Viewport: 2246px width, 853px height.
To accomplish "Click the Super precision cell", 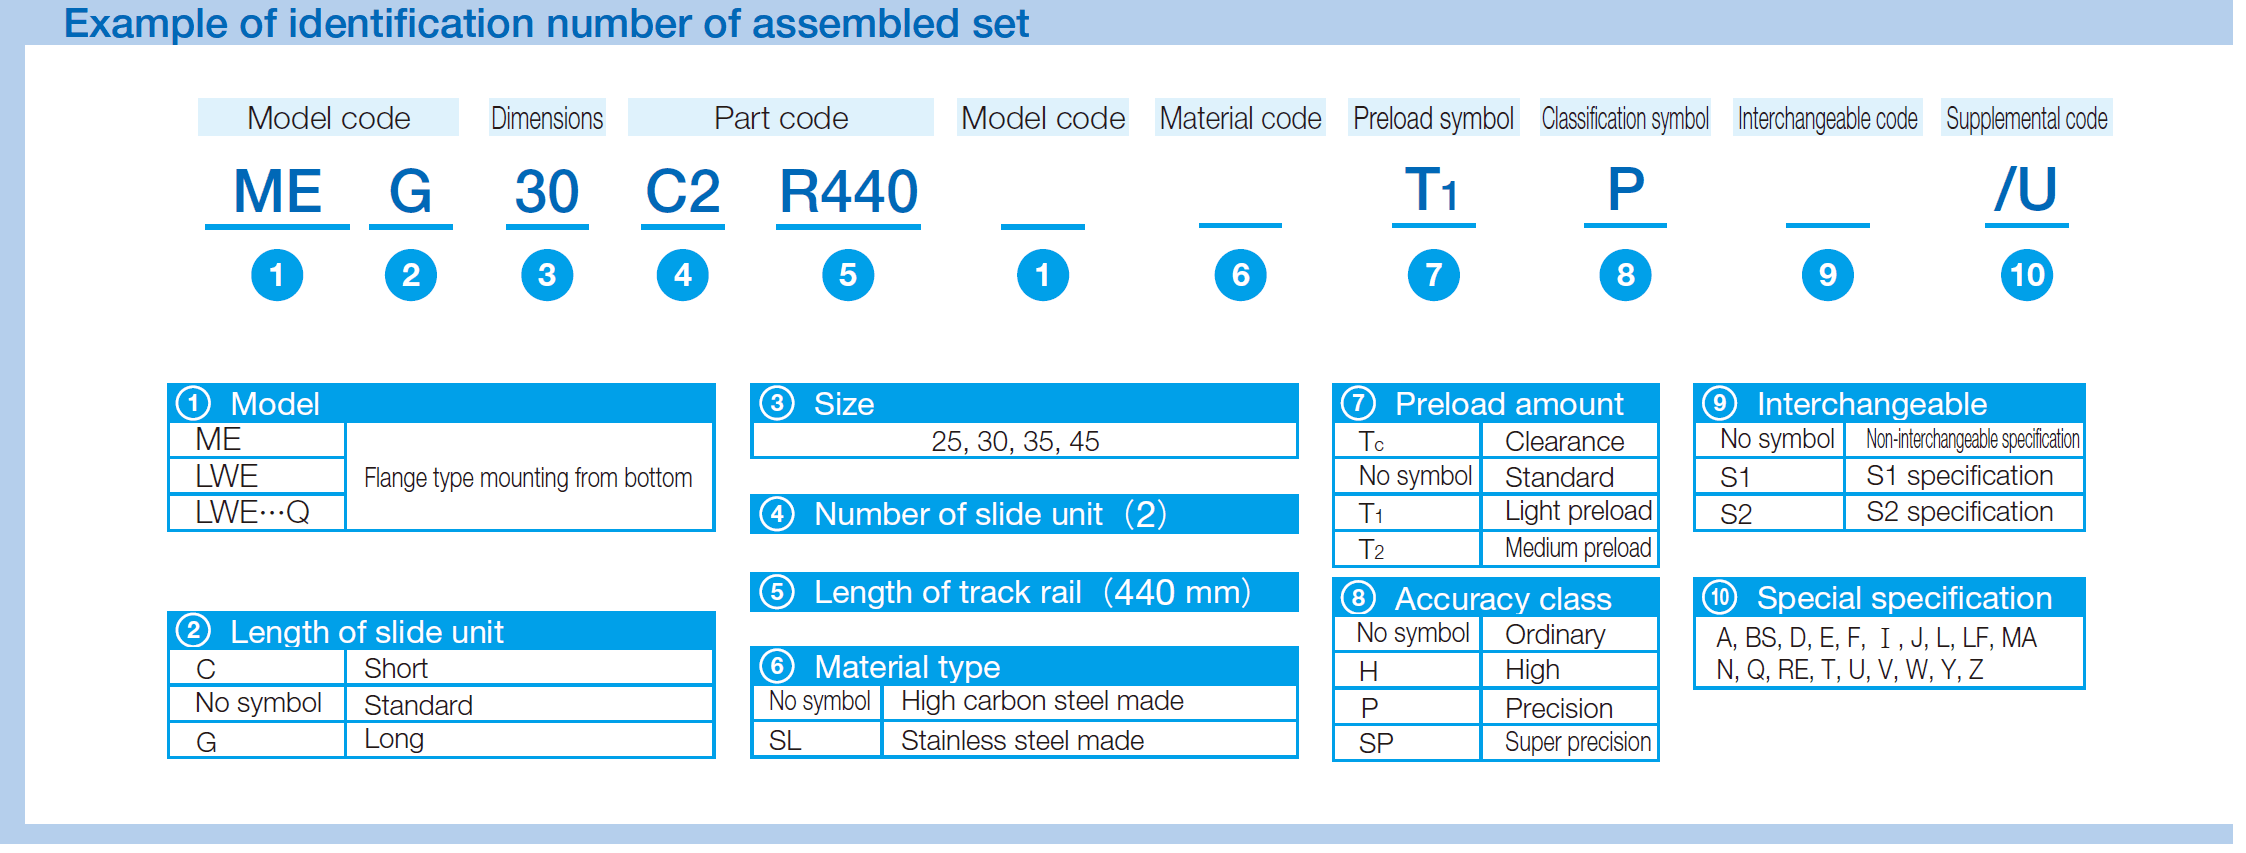I will click(x=1577, y=743).
